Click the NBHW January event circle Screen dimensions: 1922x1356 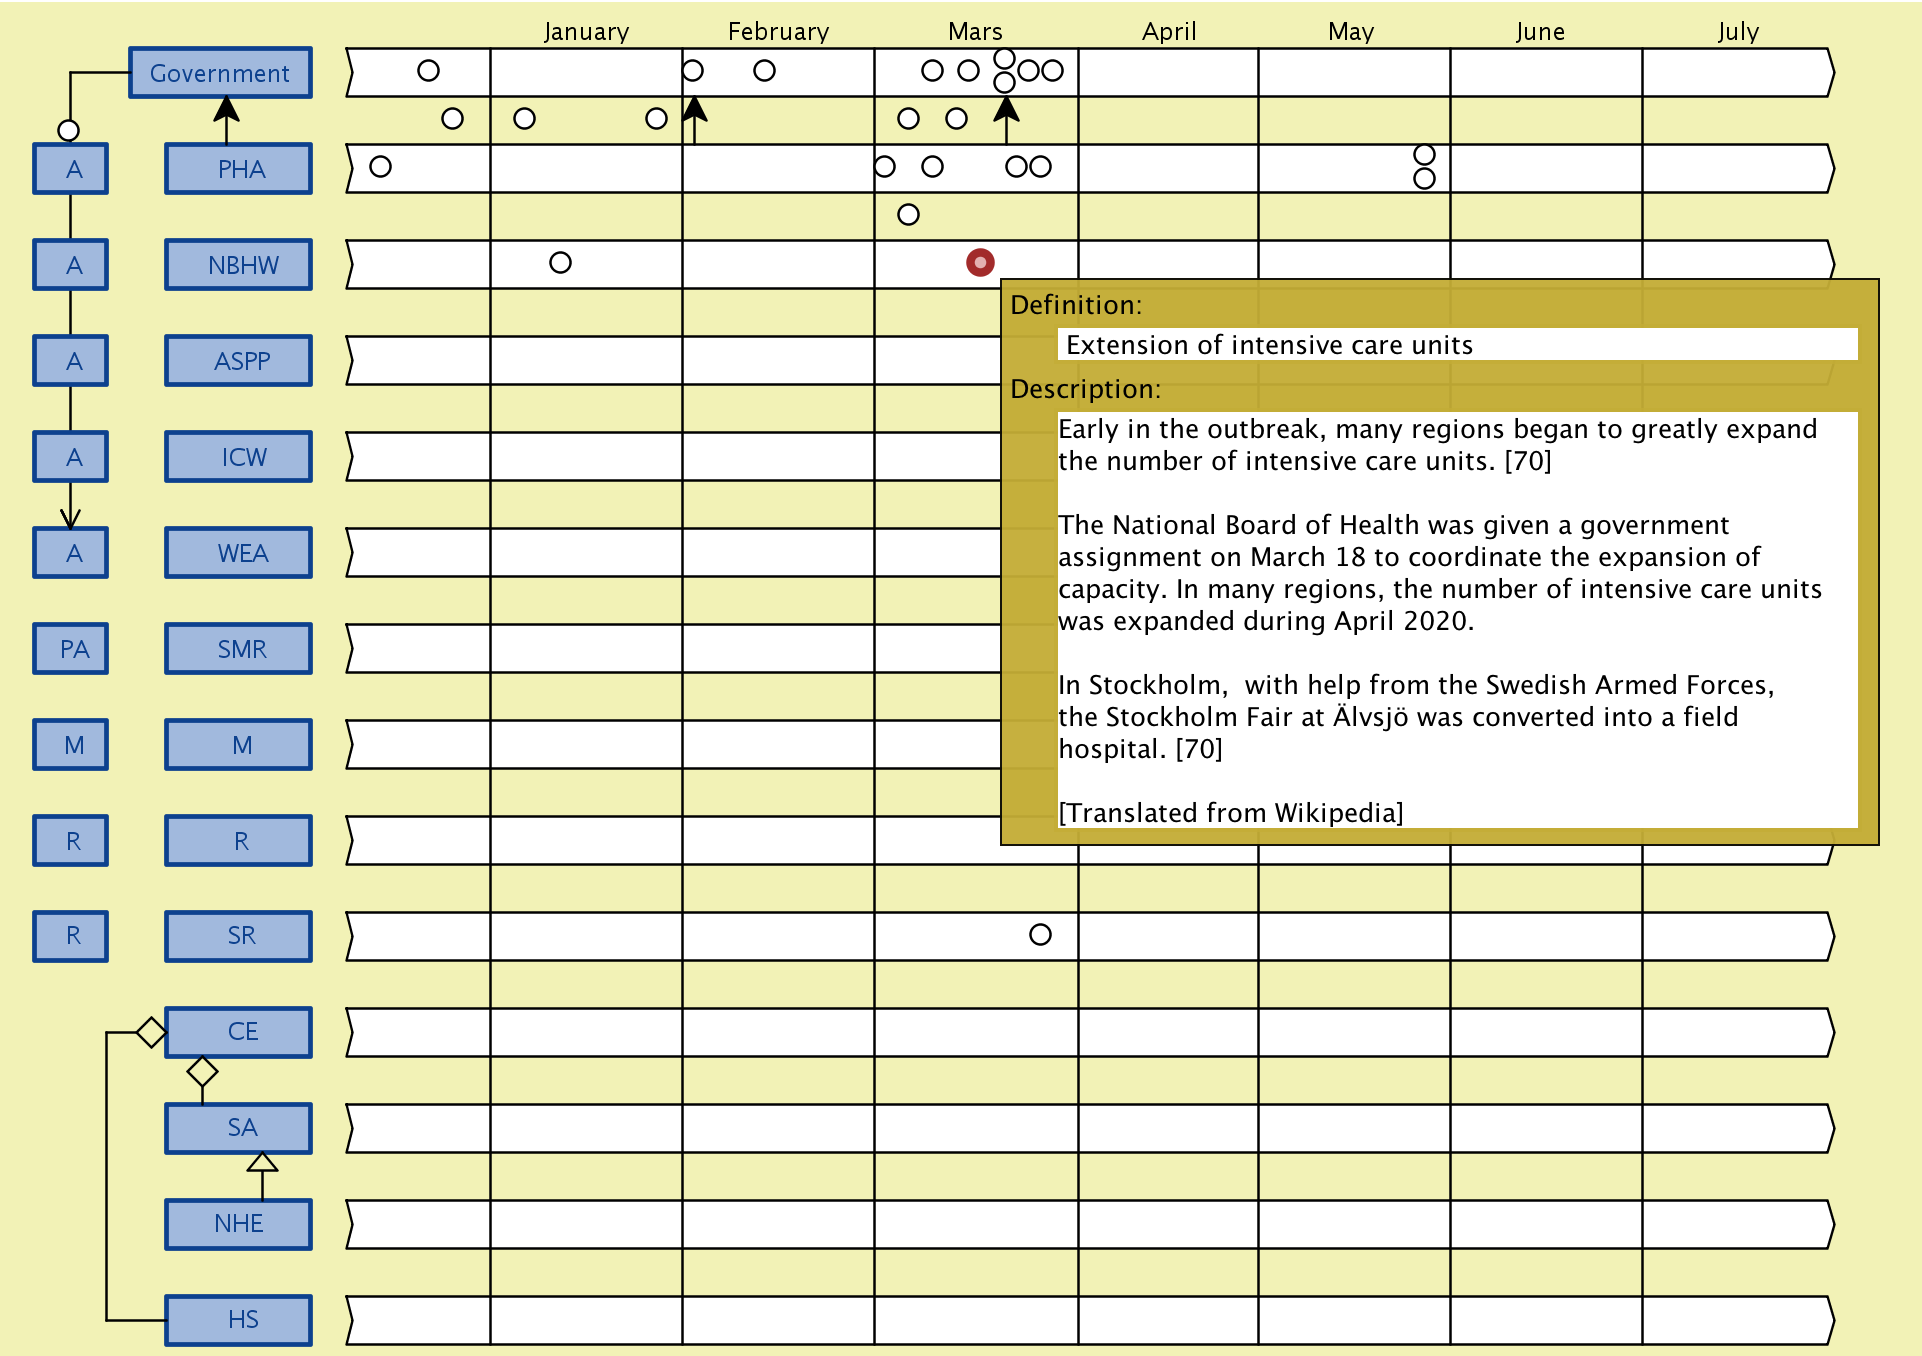(x=560, y=263)
